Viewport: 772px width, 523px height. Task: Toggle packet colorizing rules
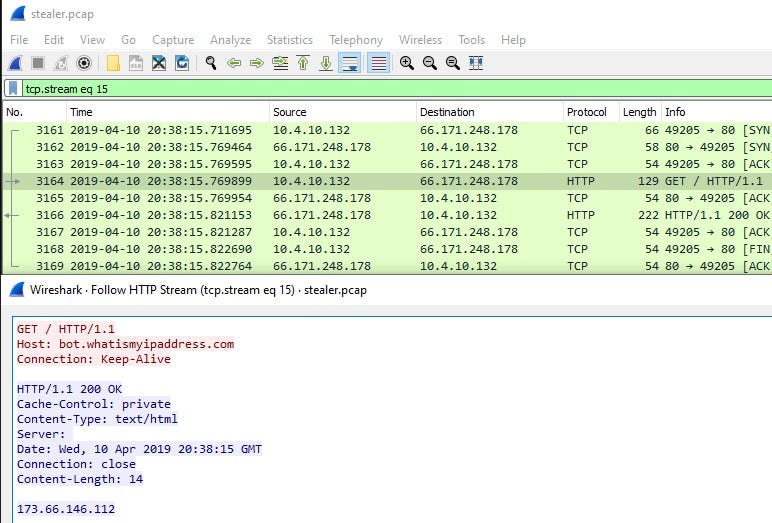(378, 63)
